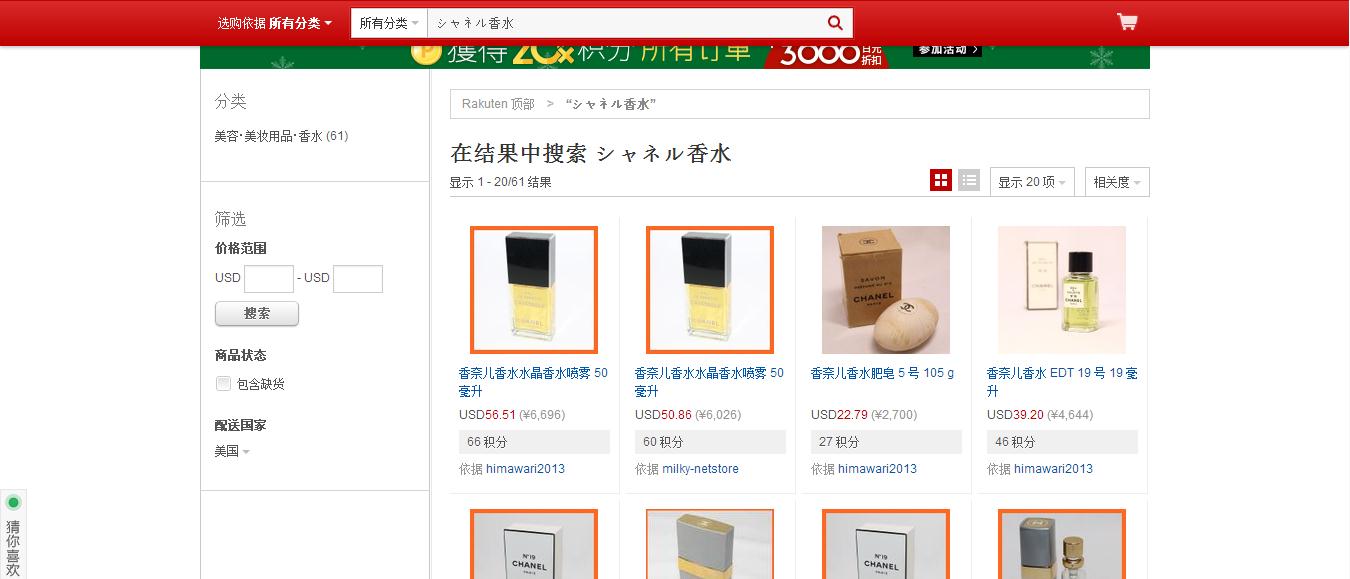The image size is (1350, 579).
Task: Click the 搜索 price filter button
Action: point(257,313)
